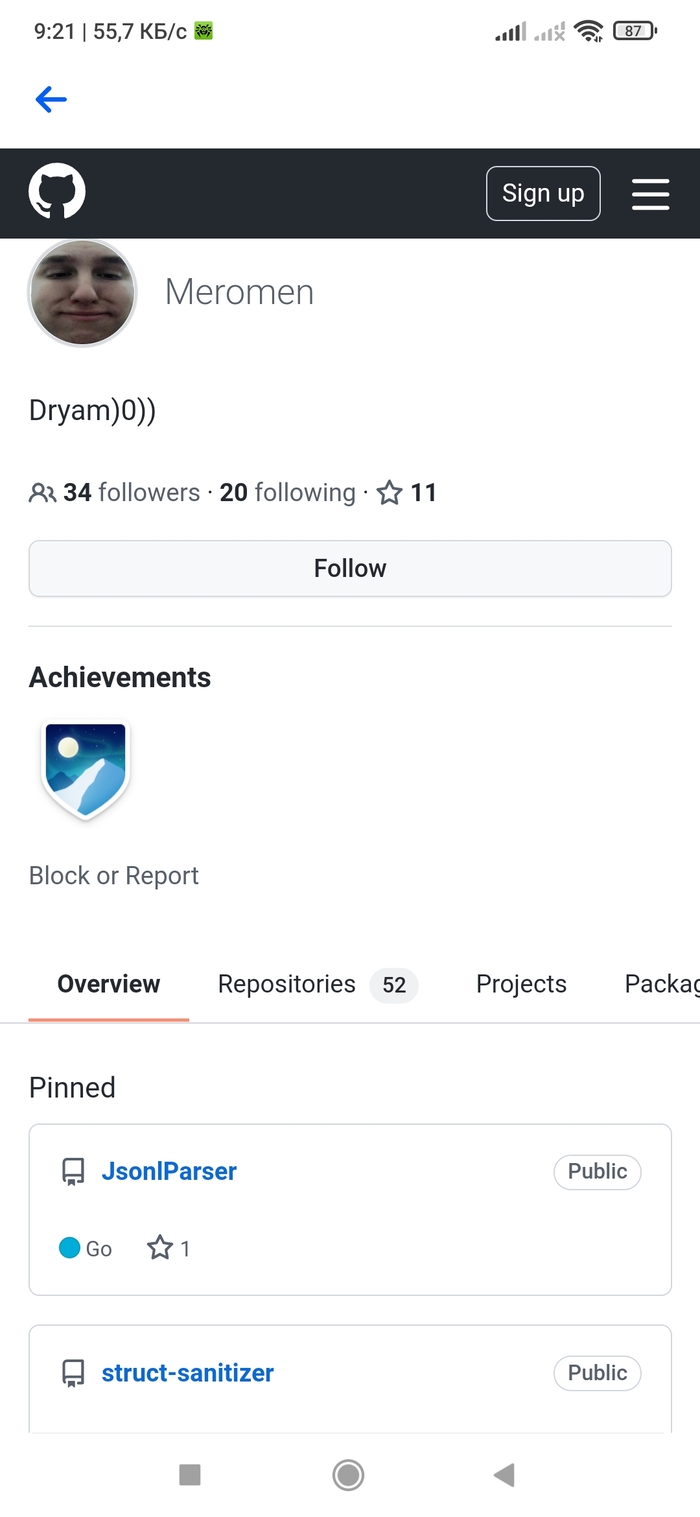This screenshot has height=1517, width=700.
Task: Open the JsonlParser pinned repository
Action: (169, 1171)
